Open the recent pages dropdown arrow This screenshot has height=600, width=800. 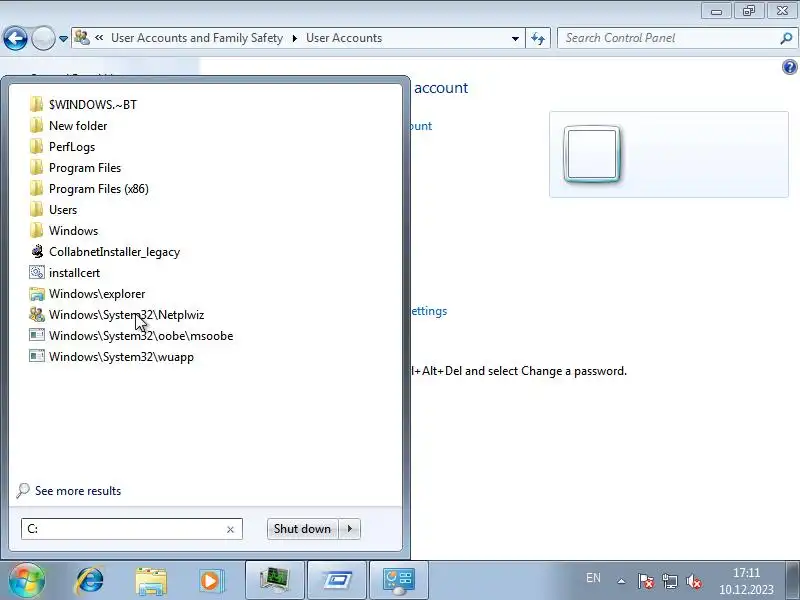tap(63, 38)
